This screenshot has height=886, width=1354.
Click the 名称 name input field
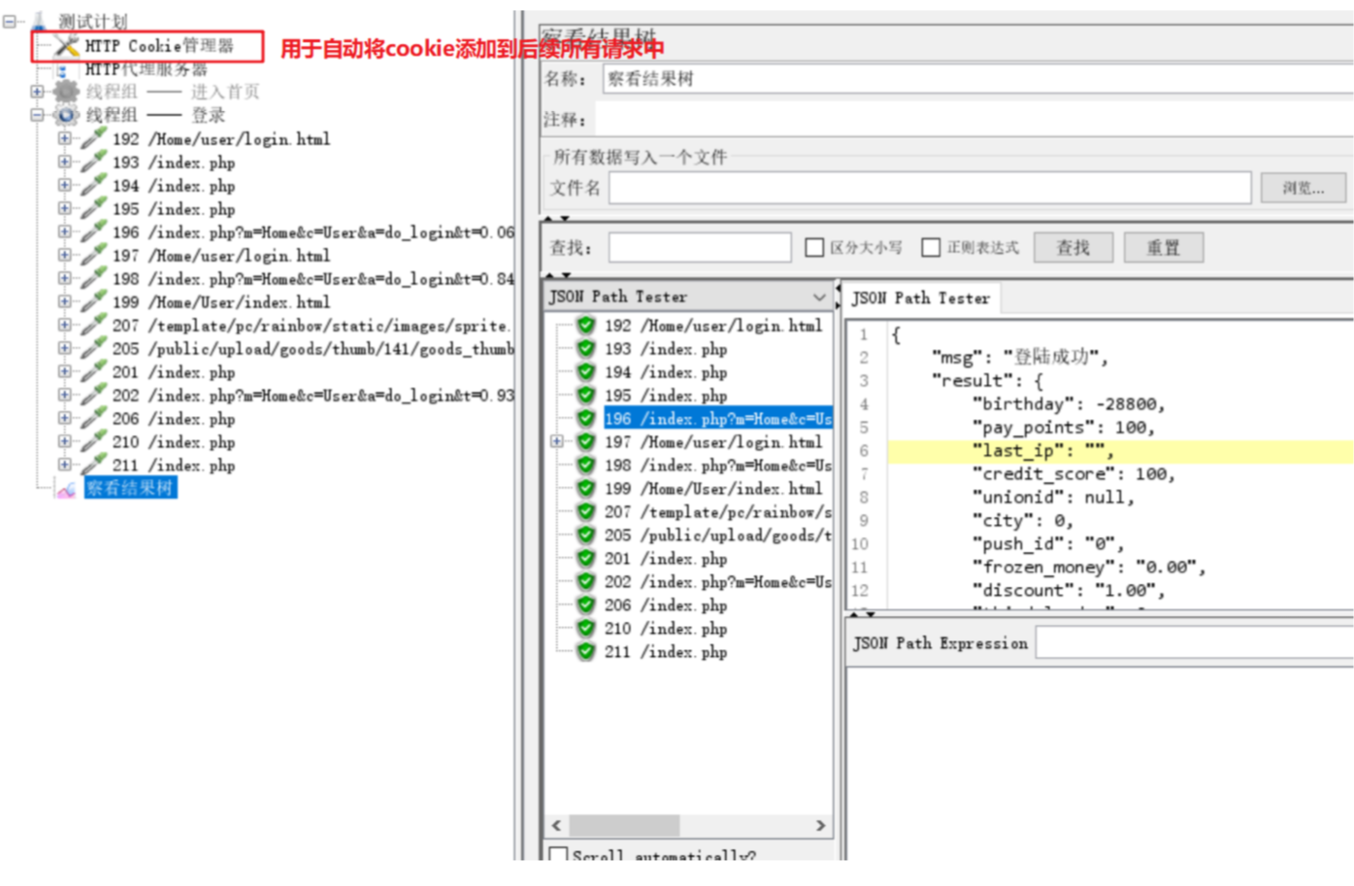(978, 79)
